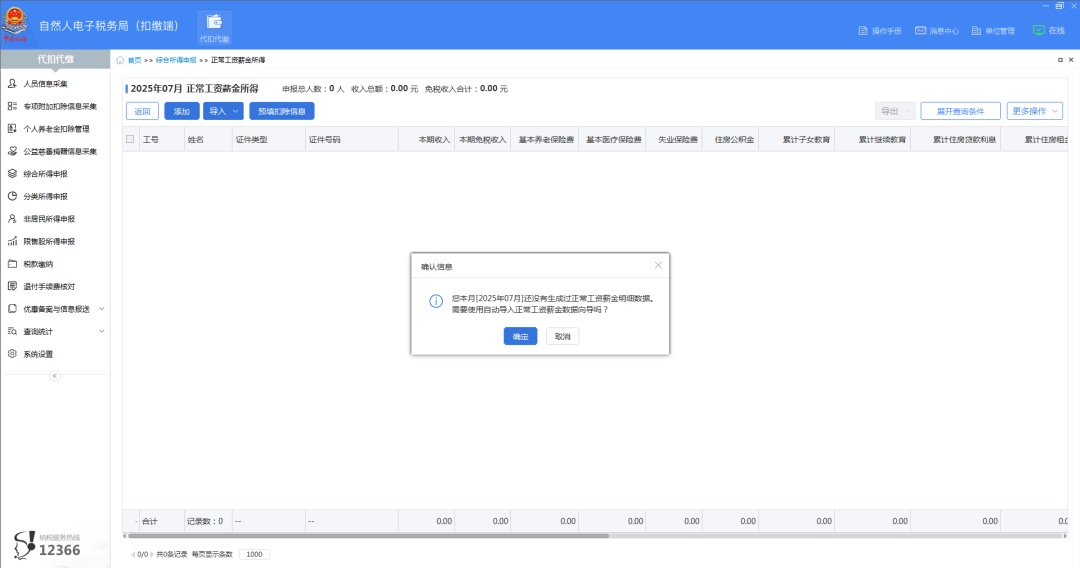Collapse sidebar with double-chevron icon
The image size is (1080, 568).
[55, 376]
